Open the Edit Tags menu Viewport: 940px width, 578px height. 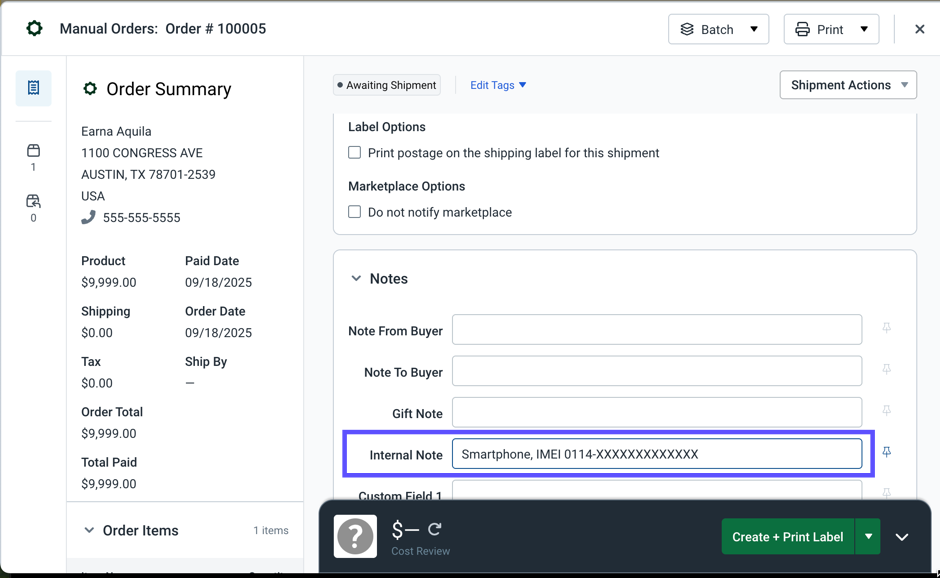[x=498, y=85]
